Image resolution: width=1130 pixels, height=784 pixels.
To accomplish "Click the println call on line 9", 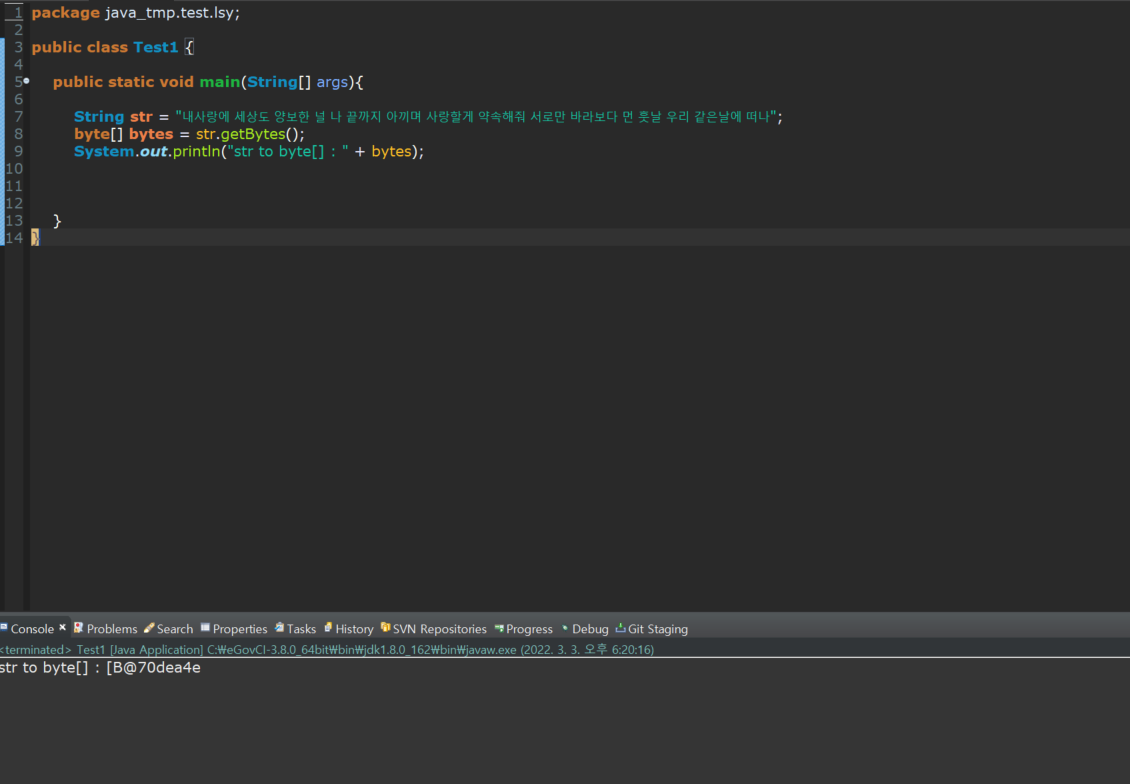I will tap(196, 151).
